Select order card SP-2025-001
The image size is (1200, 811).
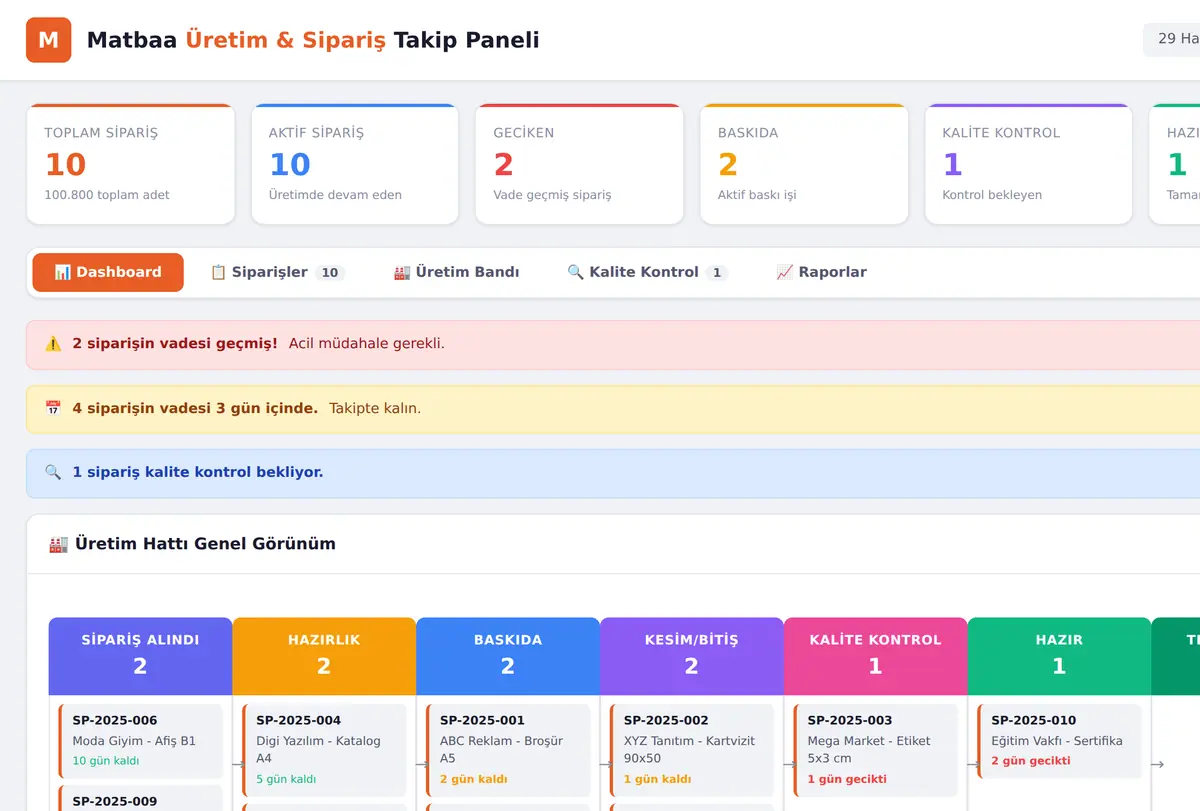pos(508,750)
